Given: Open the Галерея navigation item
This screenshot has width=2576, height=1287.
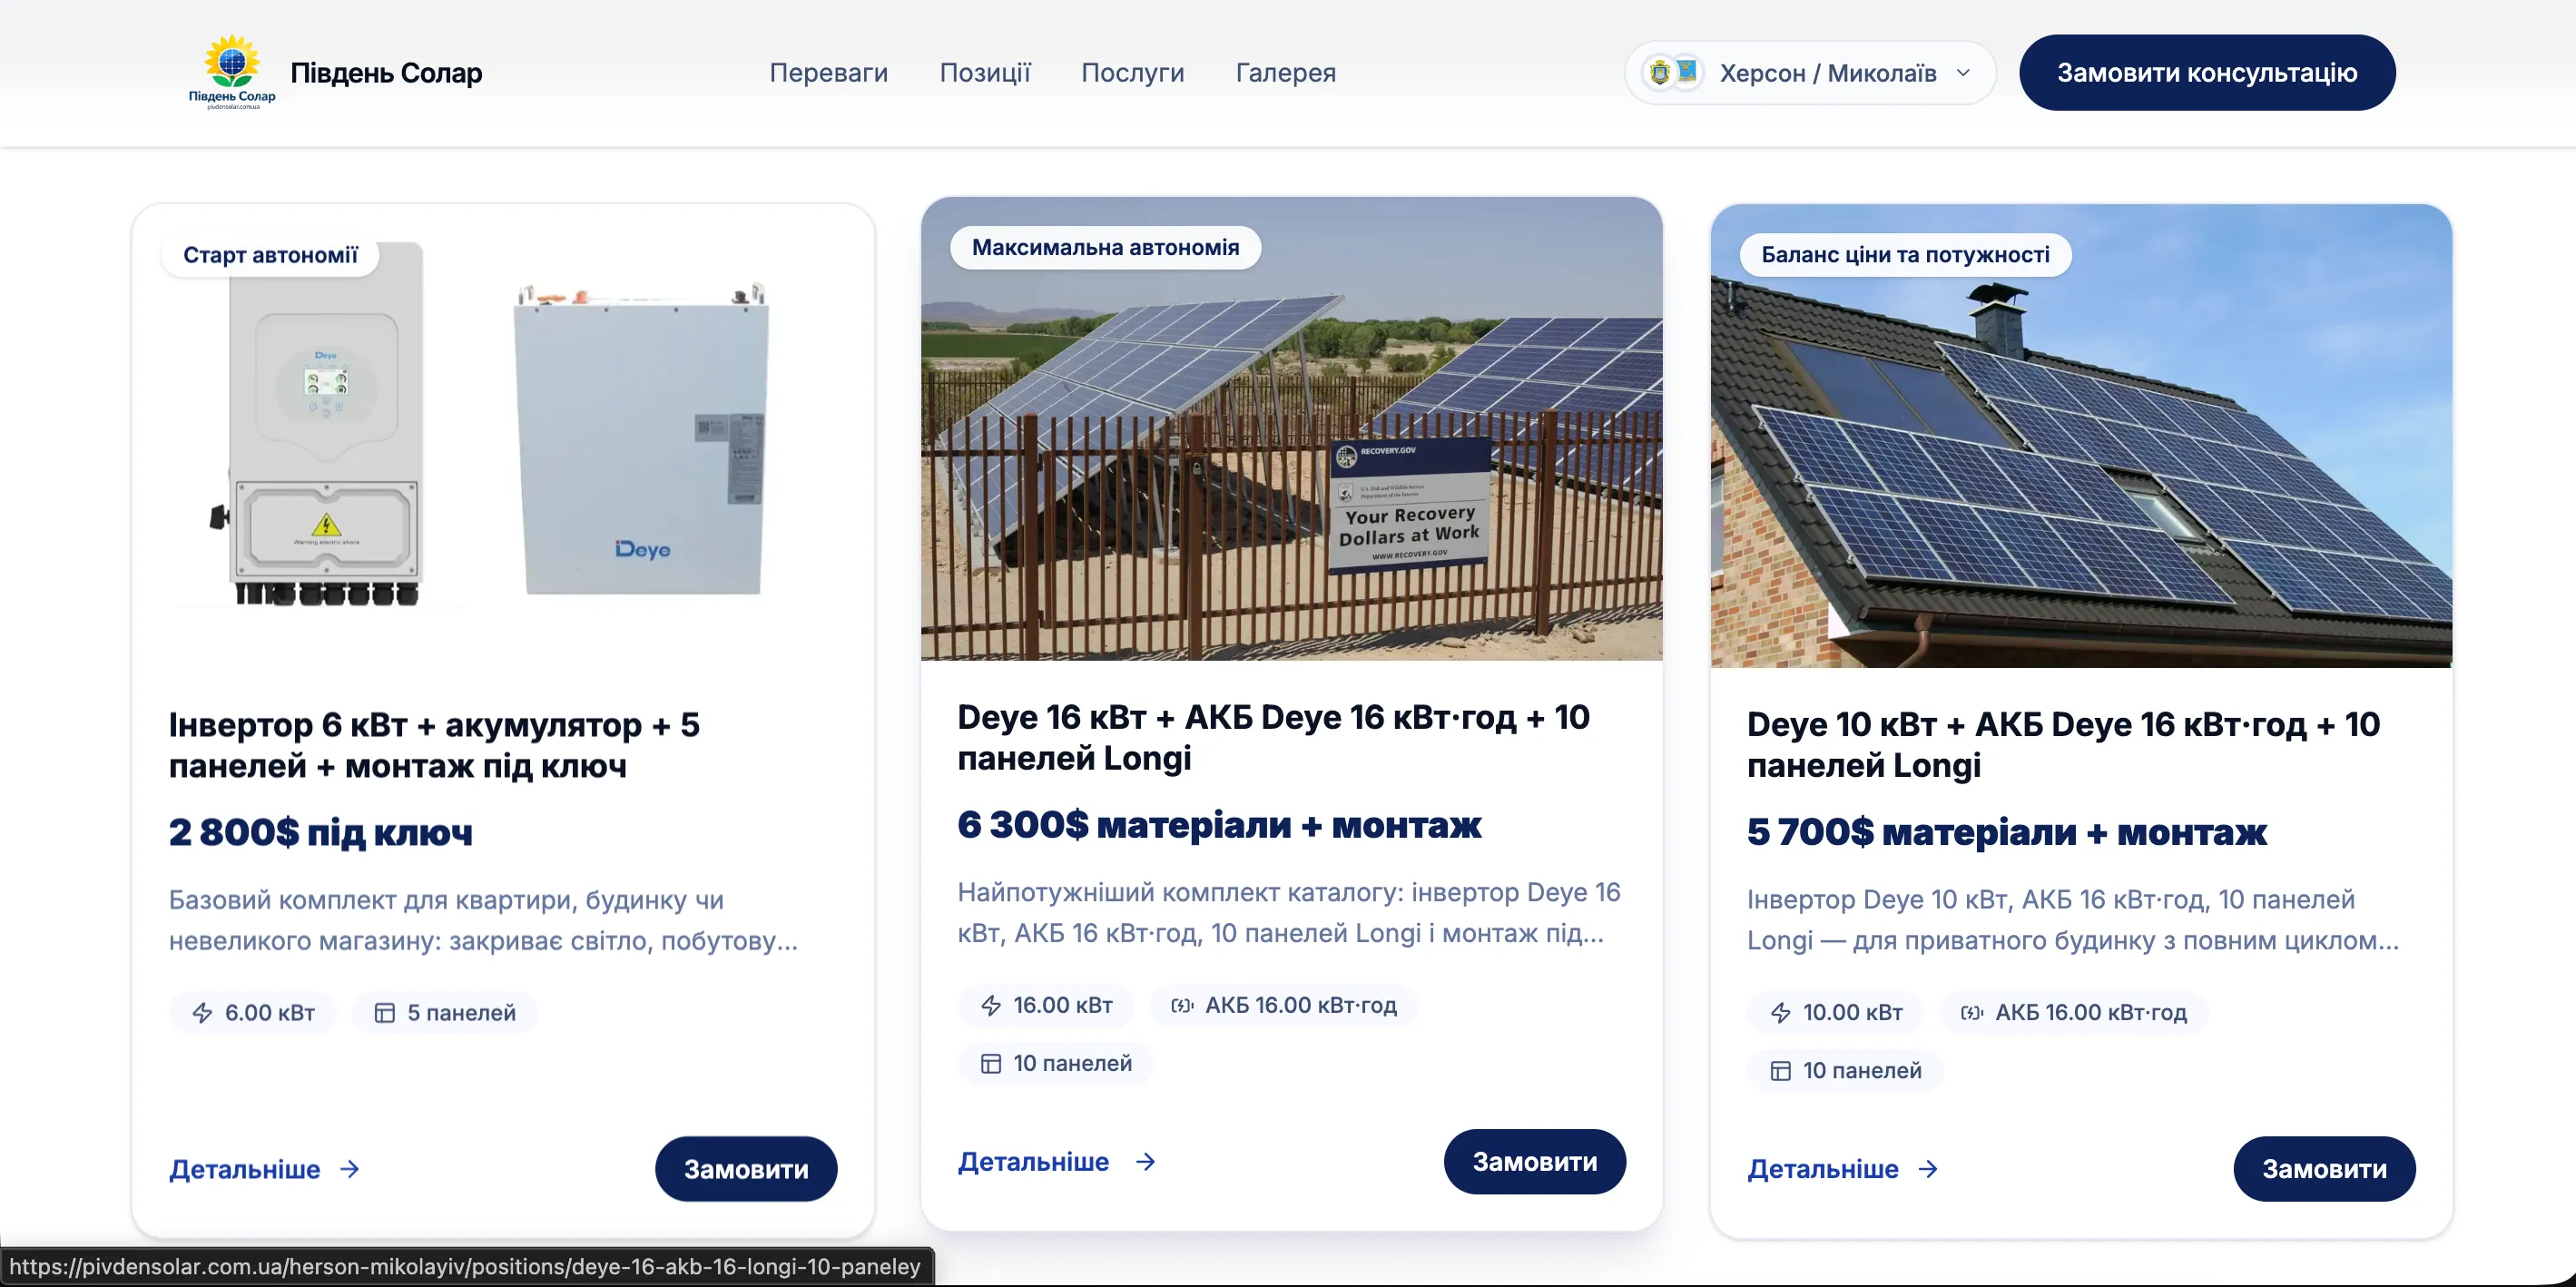Looking at the screenshot, I should 1286,72.
